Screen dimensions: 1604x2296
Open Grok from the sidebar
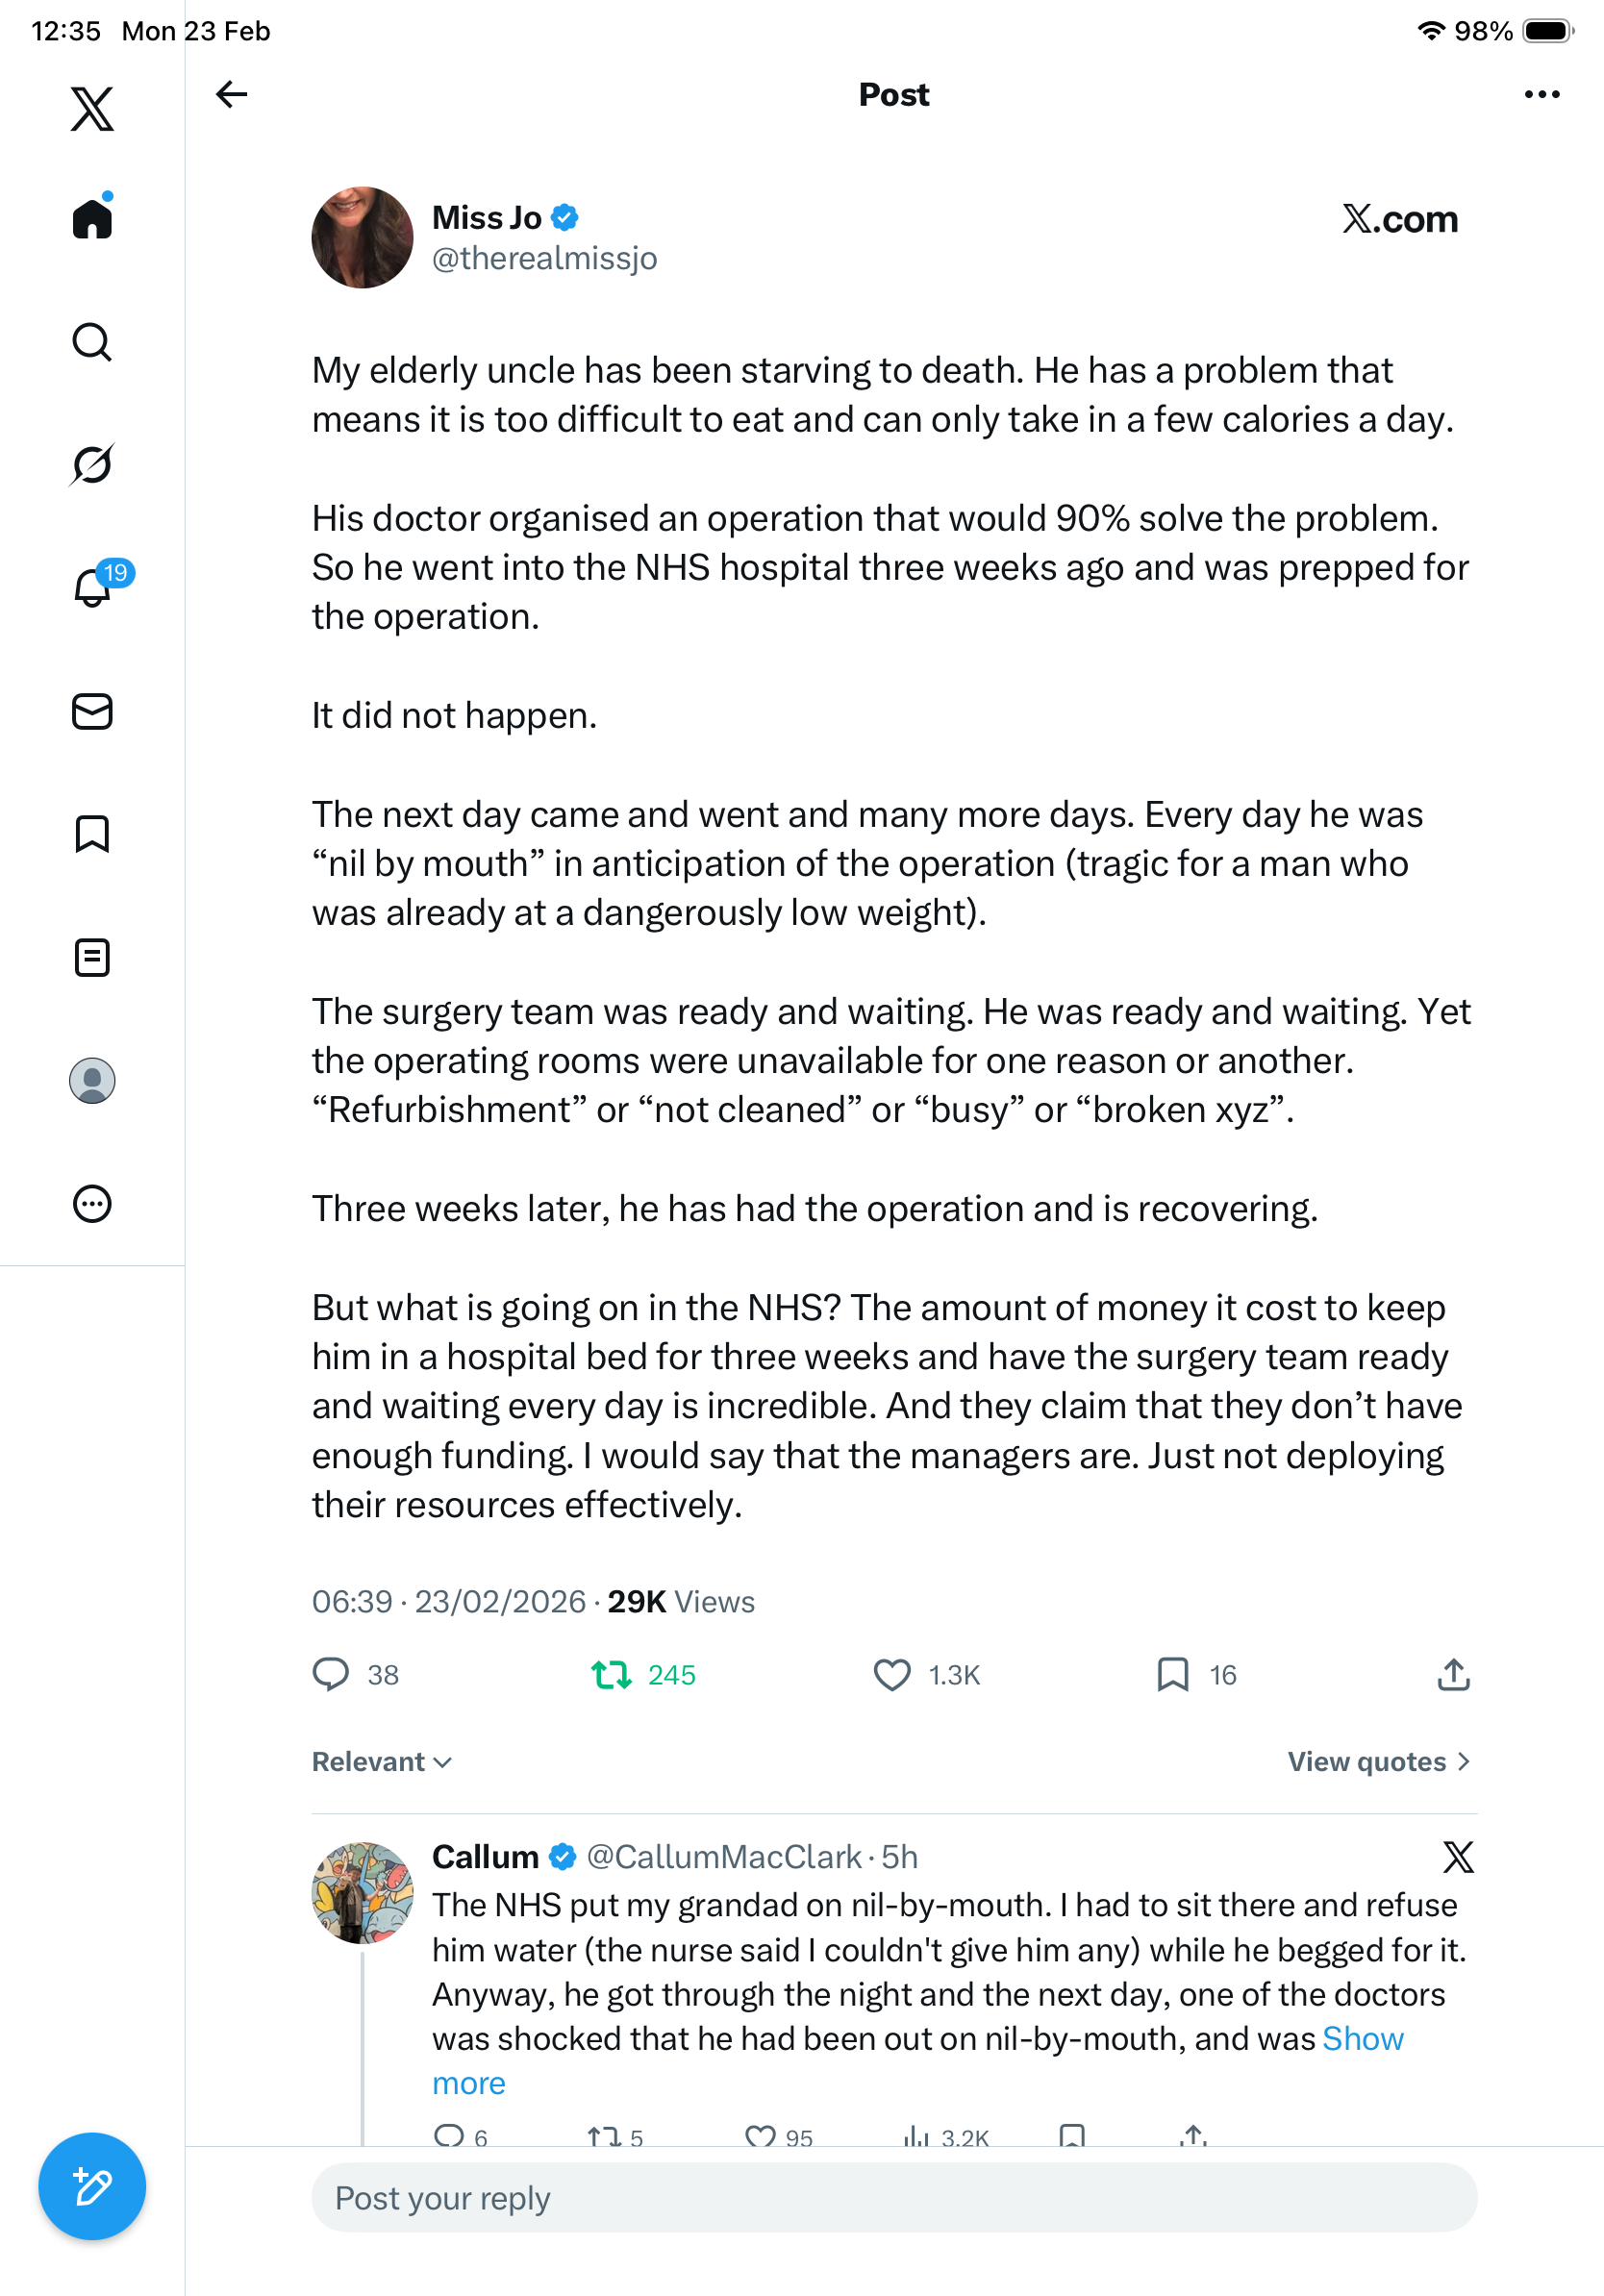click(92, 464)
